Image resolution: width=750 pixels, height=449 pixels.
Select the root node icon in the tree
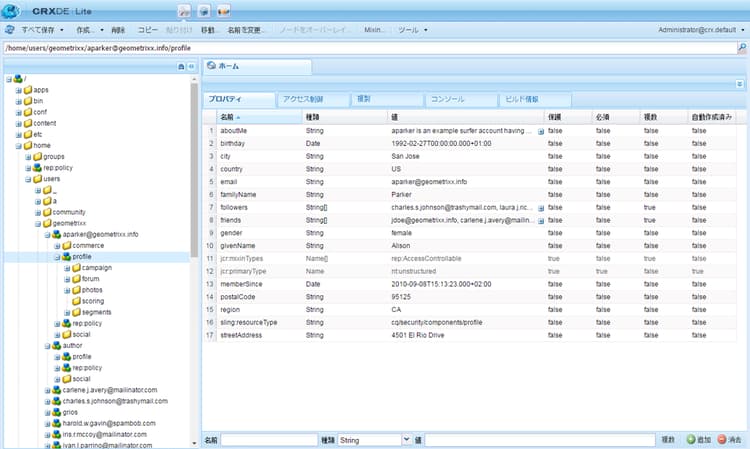pyautogui.click(x=18, y=78)
